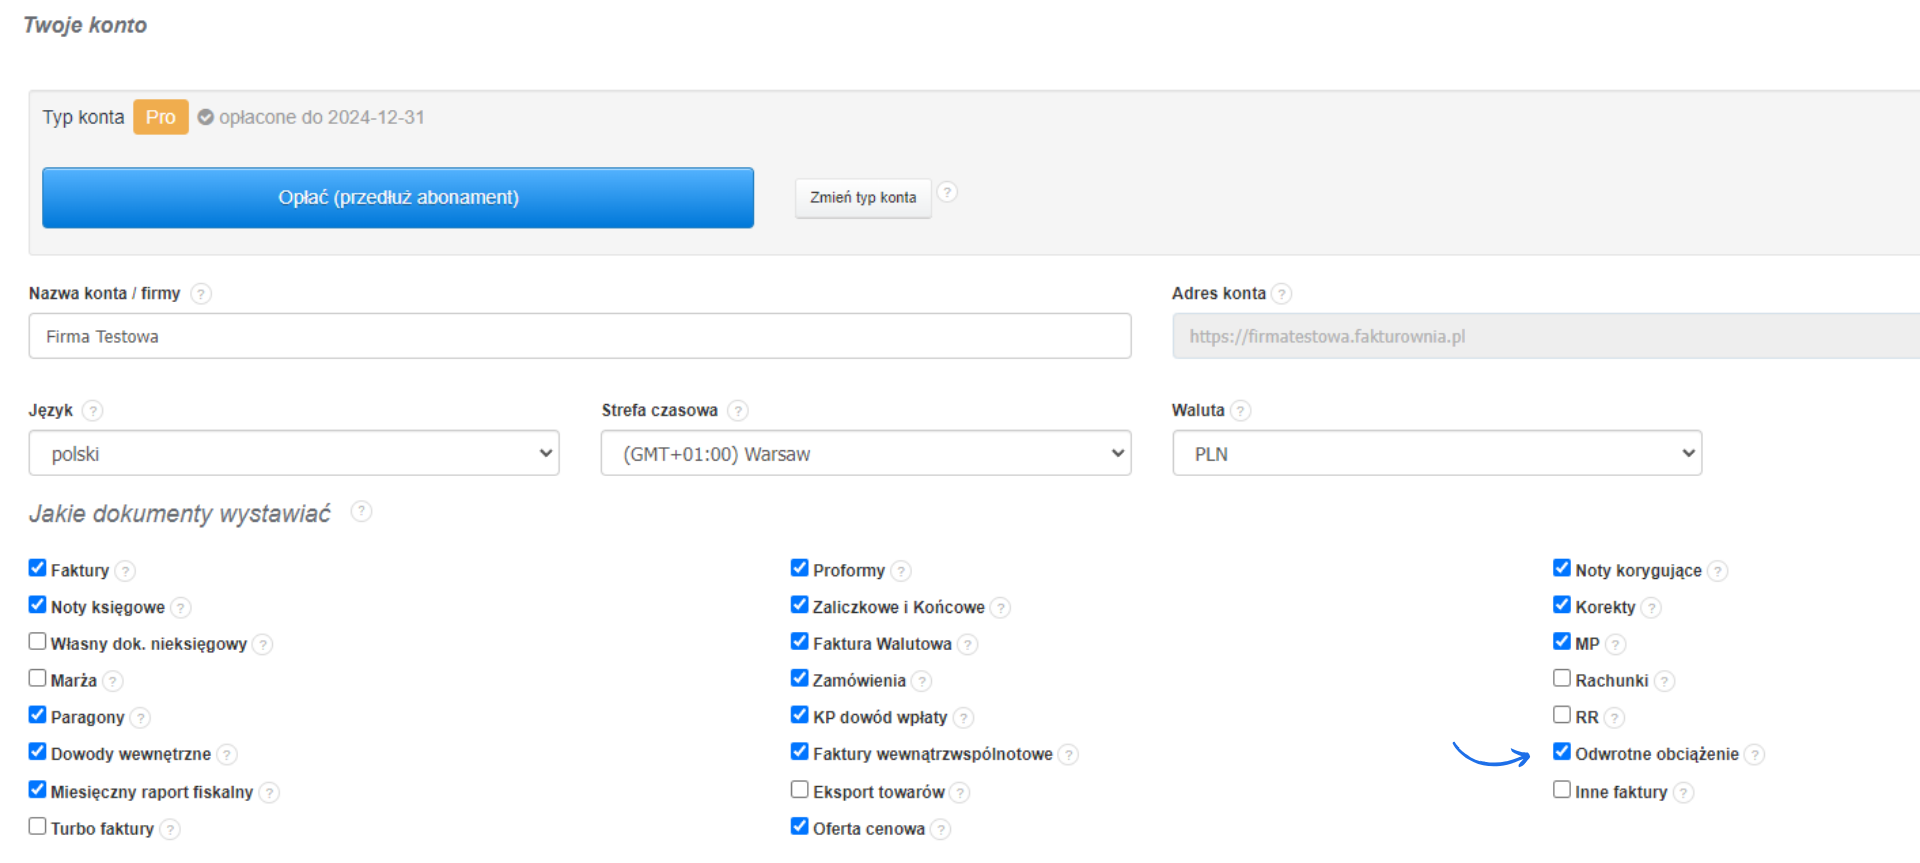Click help icon next to Waluta label

coord(1240,411)
